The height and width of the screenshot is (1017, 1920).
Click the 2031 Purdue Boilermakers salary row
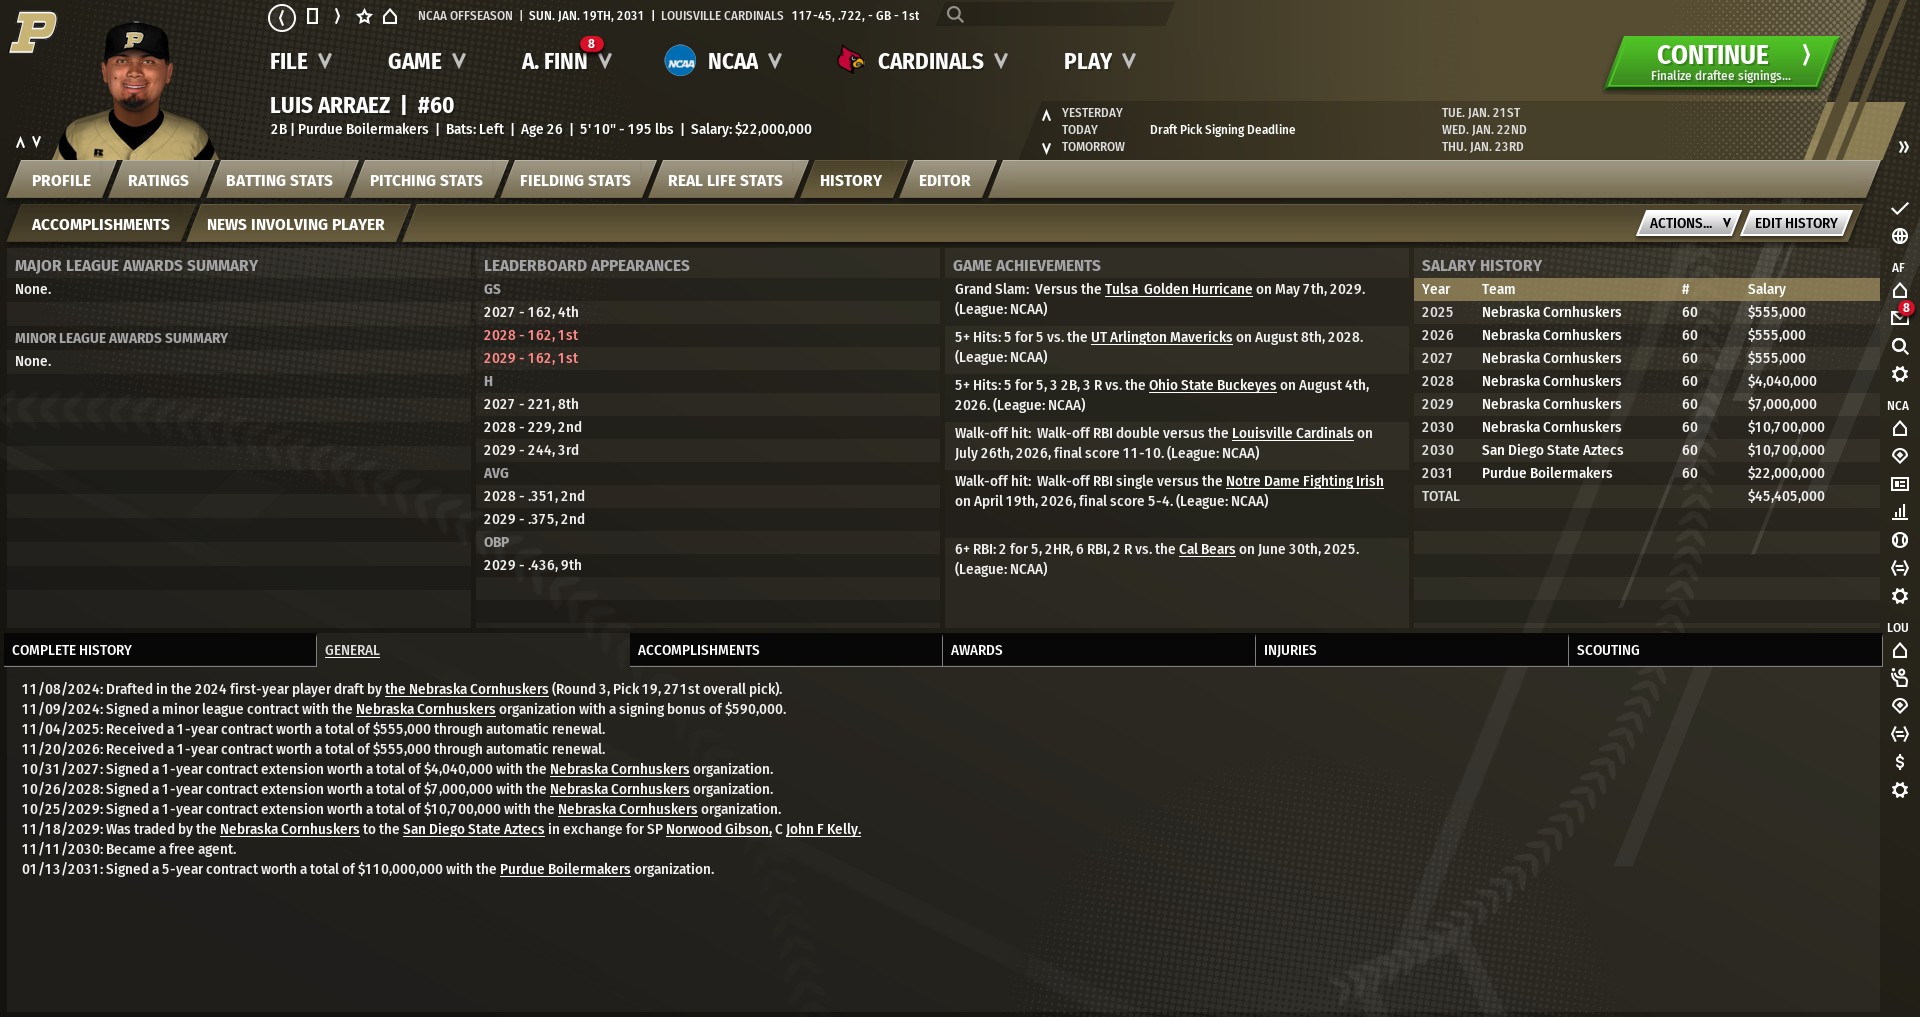[1646, 473]
